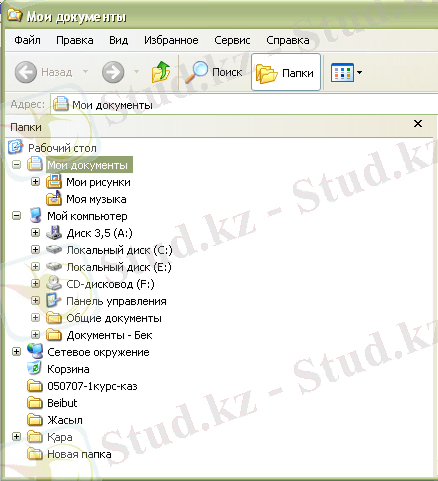
Task: Open the Сервис menu
Action: point(232,40)
